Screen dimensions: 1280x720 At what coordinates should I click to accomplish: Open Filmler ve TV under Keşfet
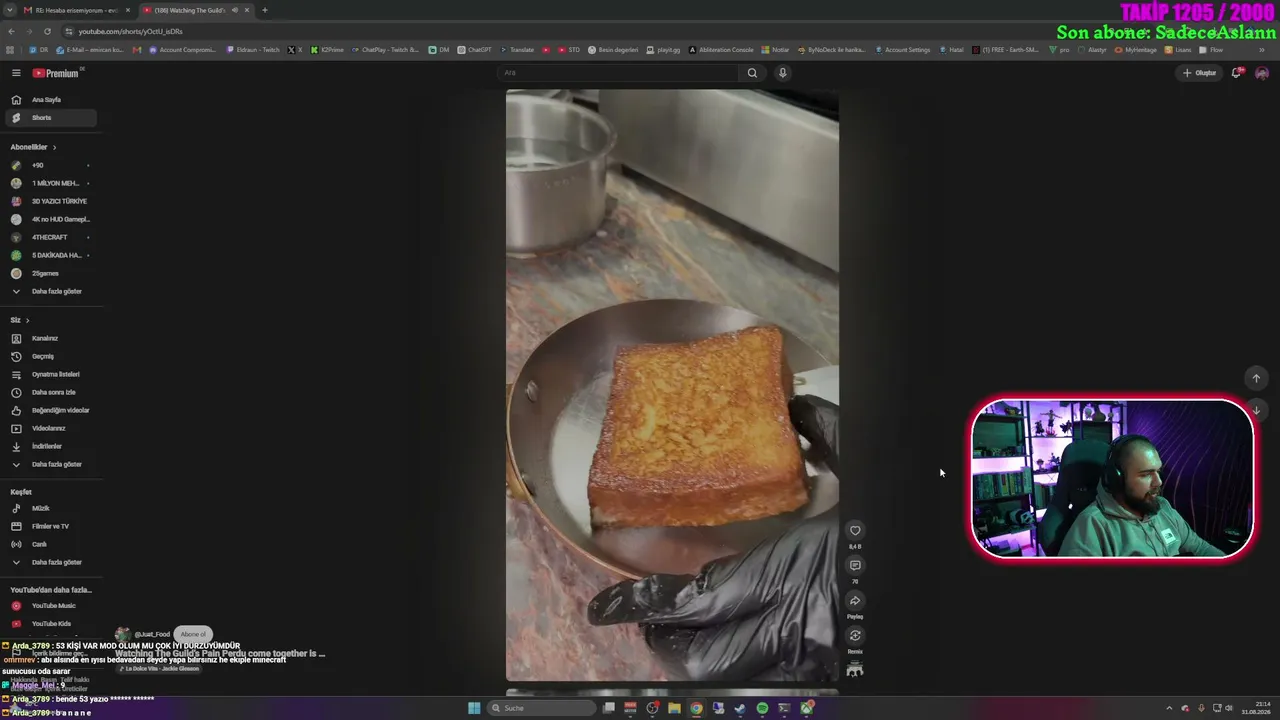tap(50, 526)
